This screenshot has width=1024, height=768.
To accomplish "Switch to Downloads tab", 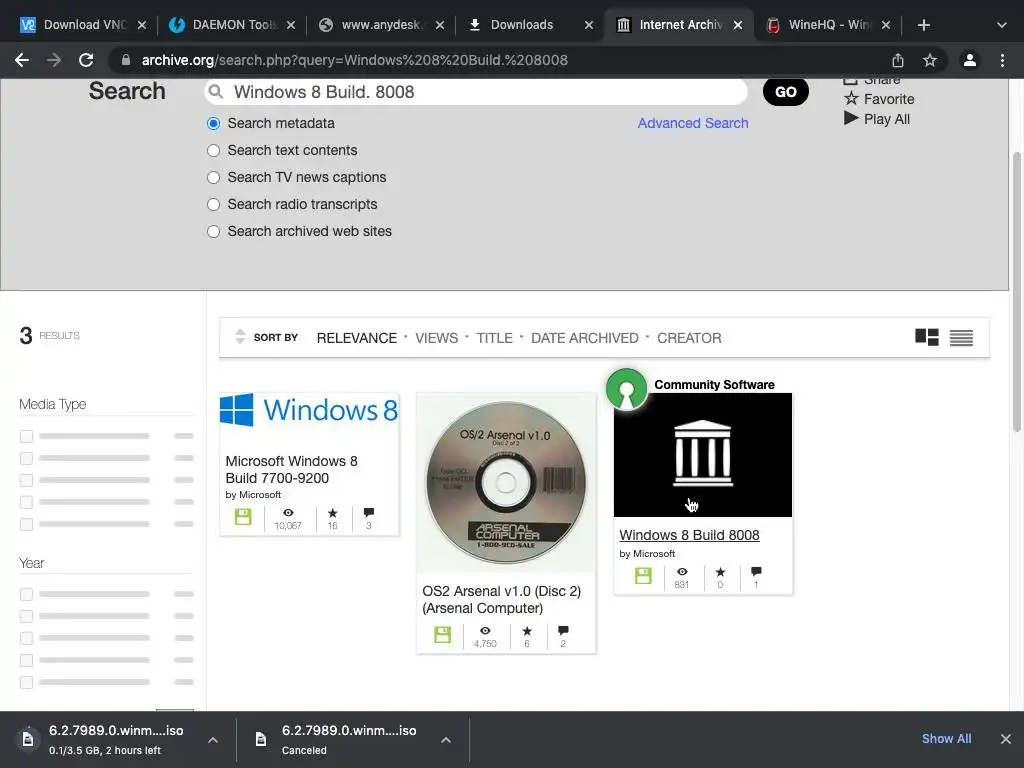I will pyautogui.click(x=522, y=25).
